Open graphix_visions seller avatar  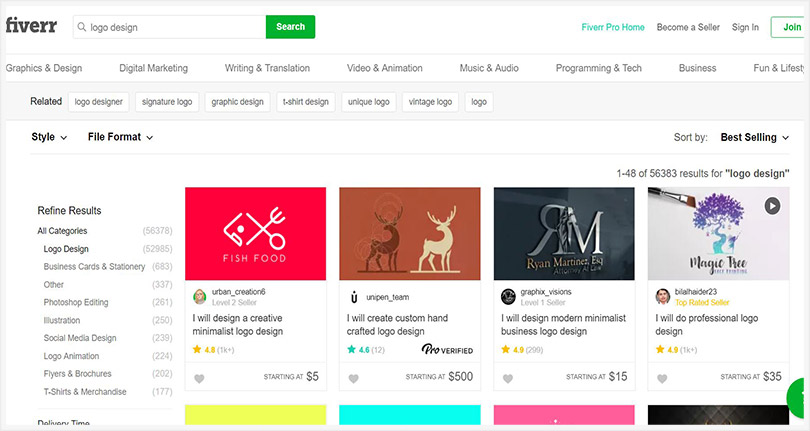pos(508,297)
